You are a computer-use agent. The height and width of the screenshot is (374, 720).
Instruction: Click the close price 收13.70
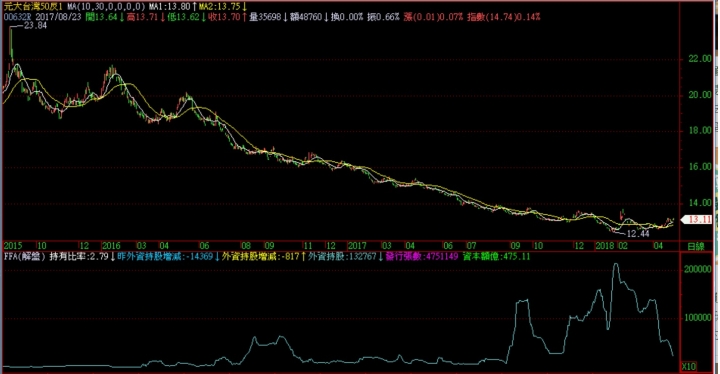(227, 17)
